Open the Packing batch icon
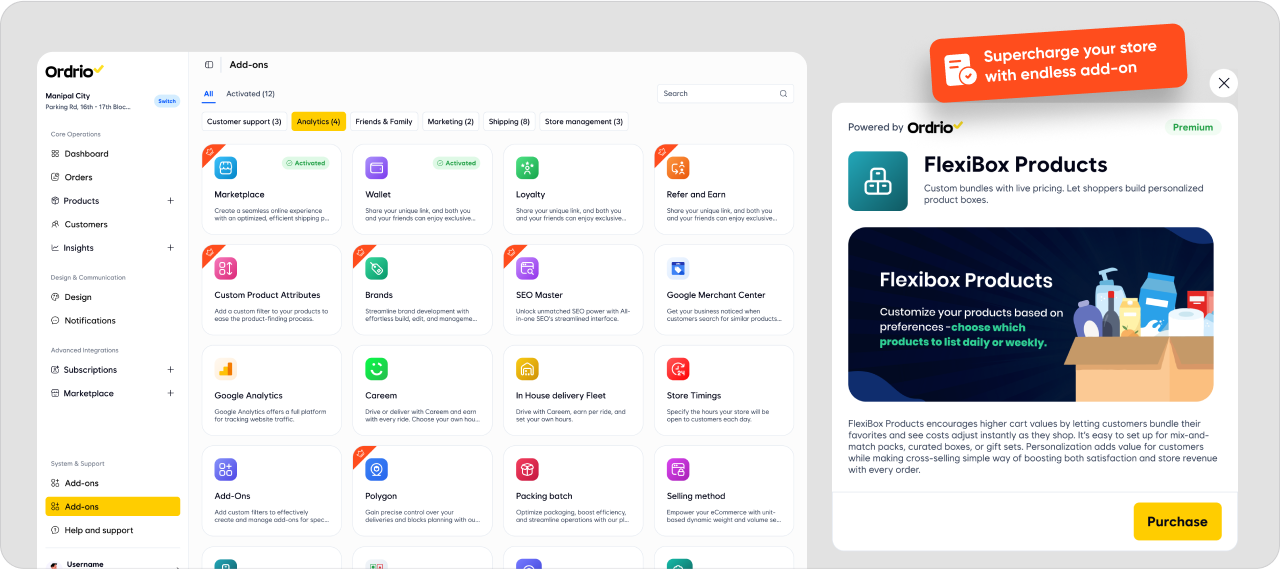The height and width of the screenshot is (569, 1280). pos(527,469)
